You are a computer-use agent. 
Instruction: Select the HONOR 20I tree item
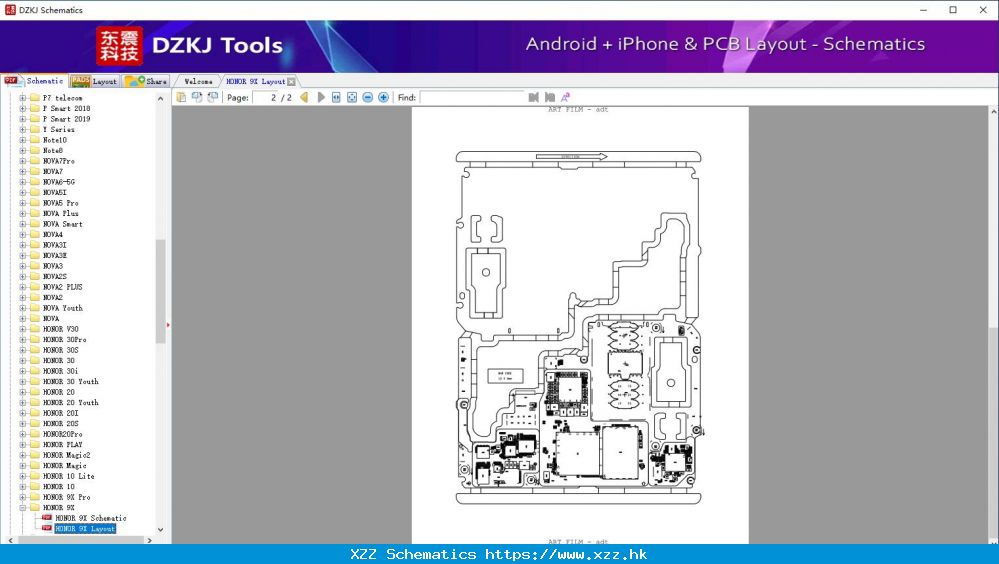(61, 413)
